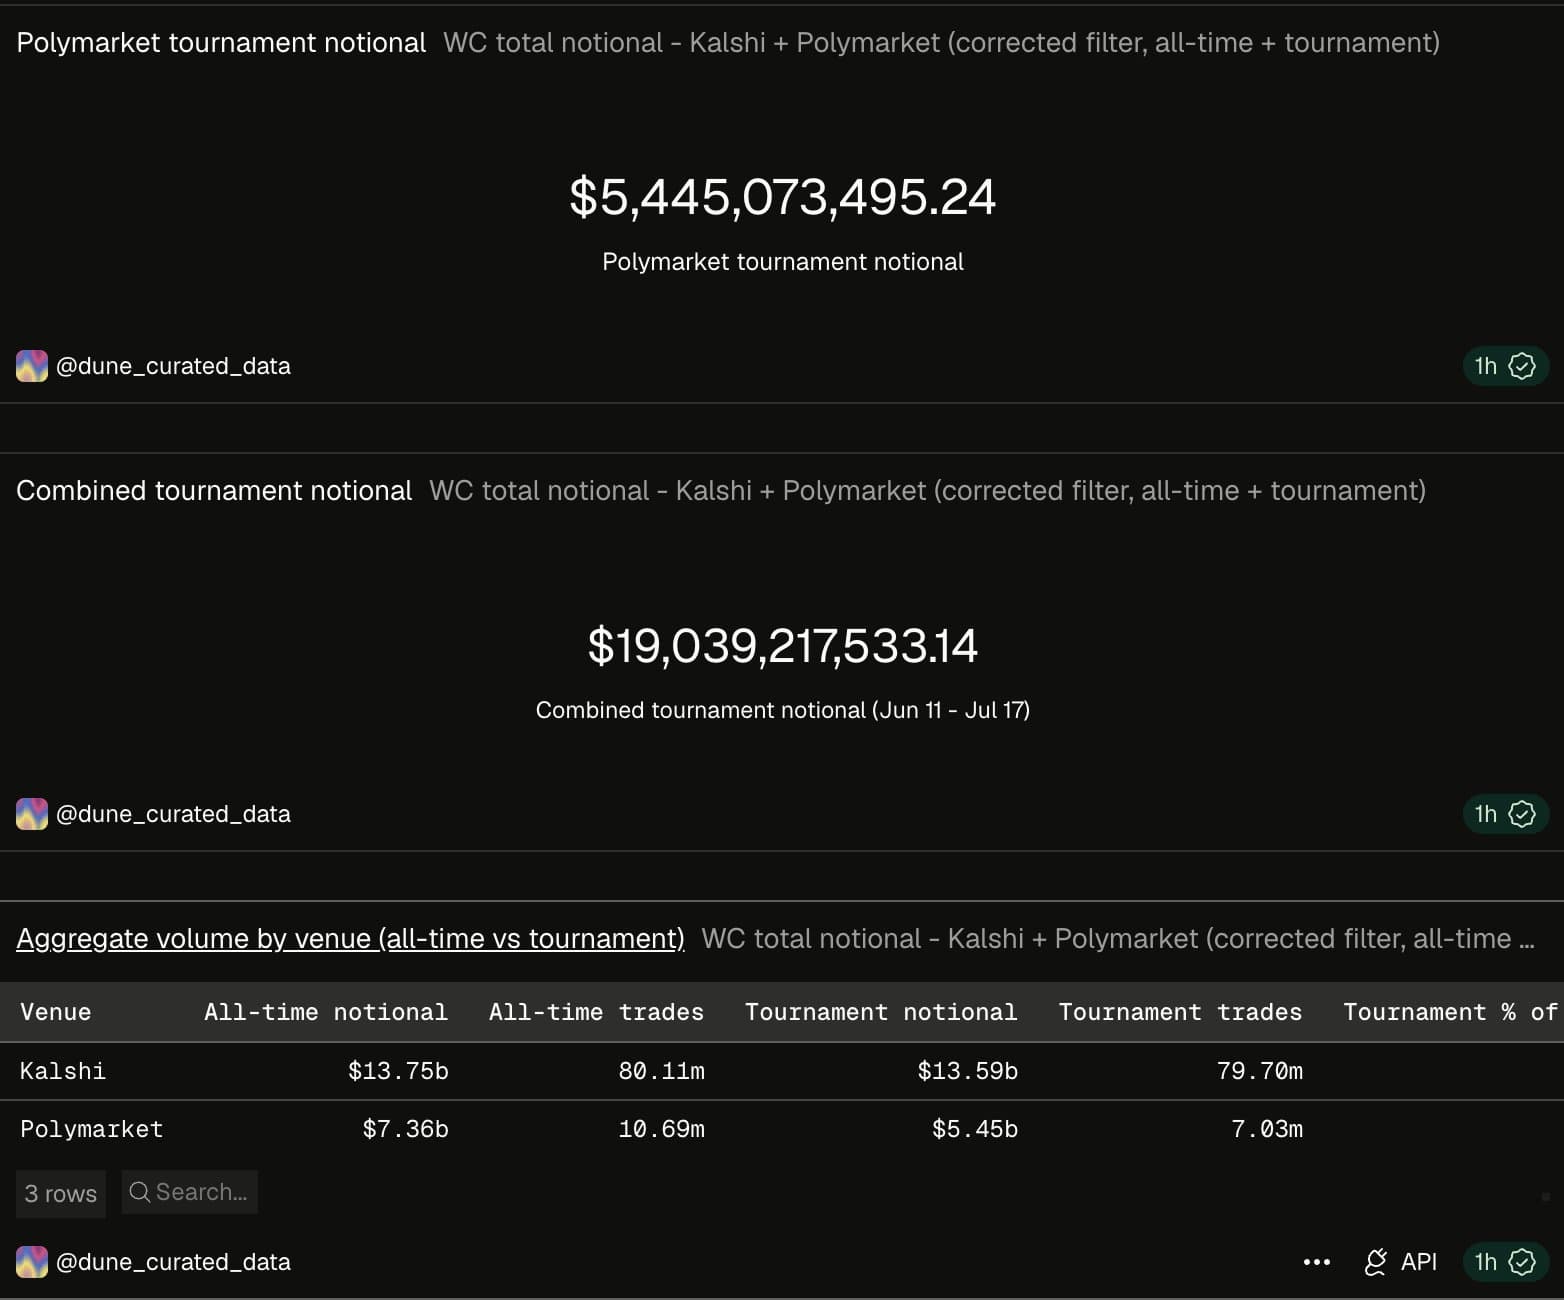Click the 1h refresh badge under the $19,039,217,533.14 counter
The image size is (1564, 1300).
[x=1505, y=814]
